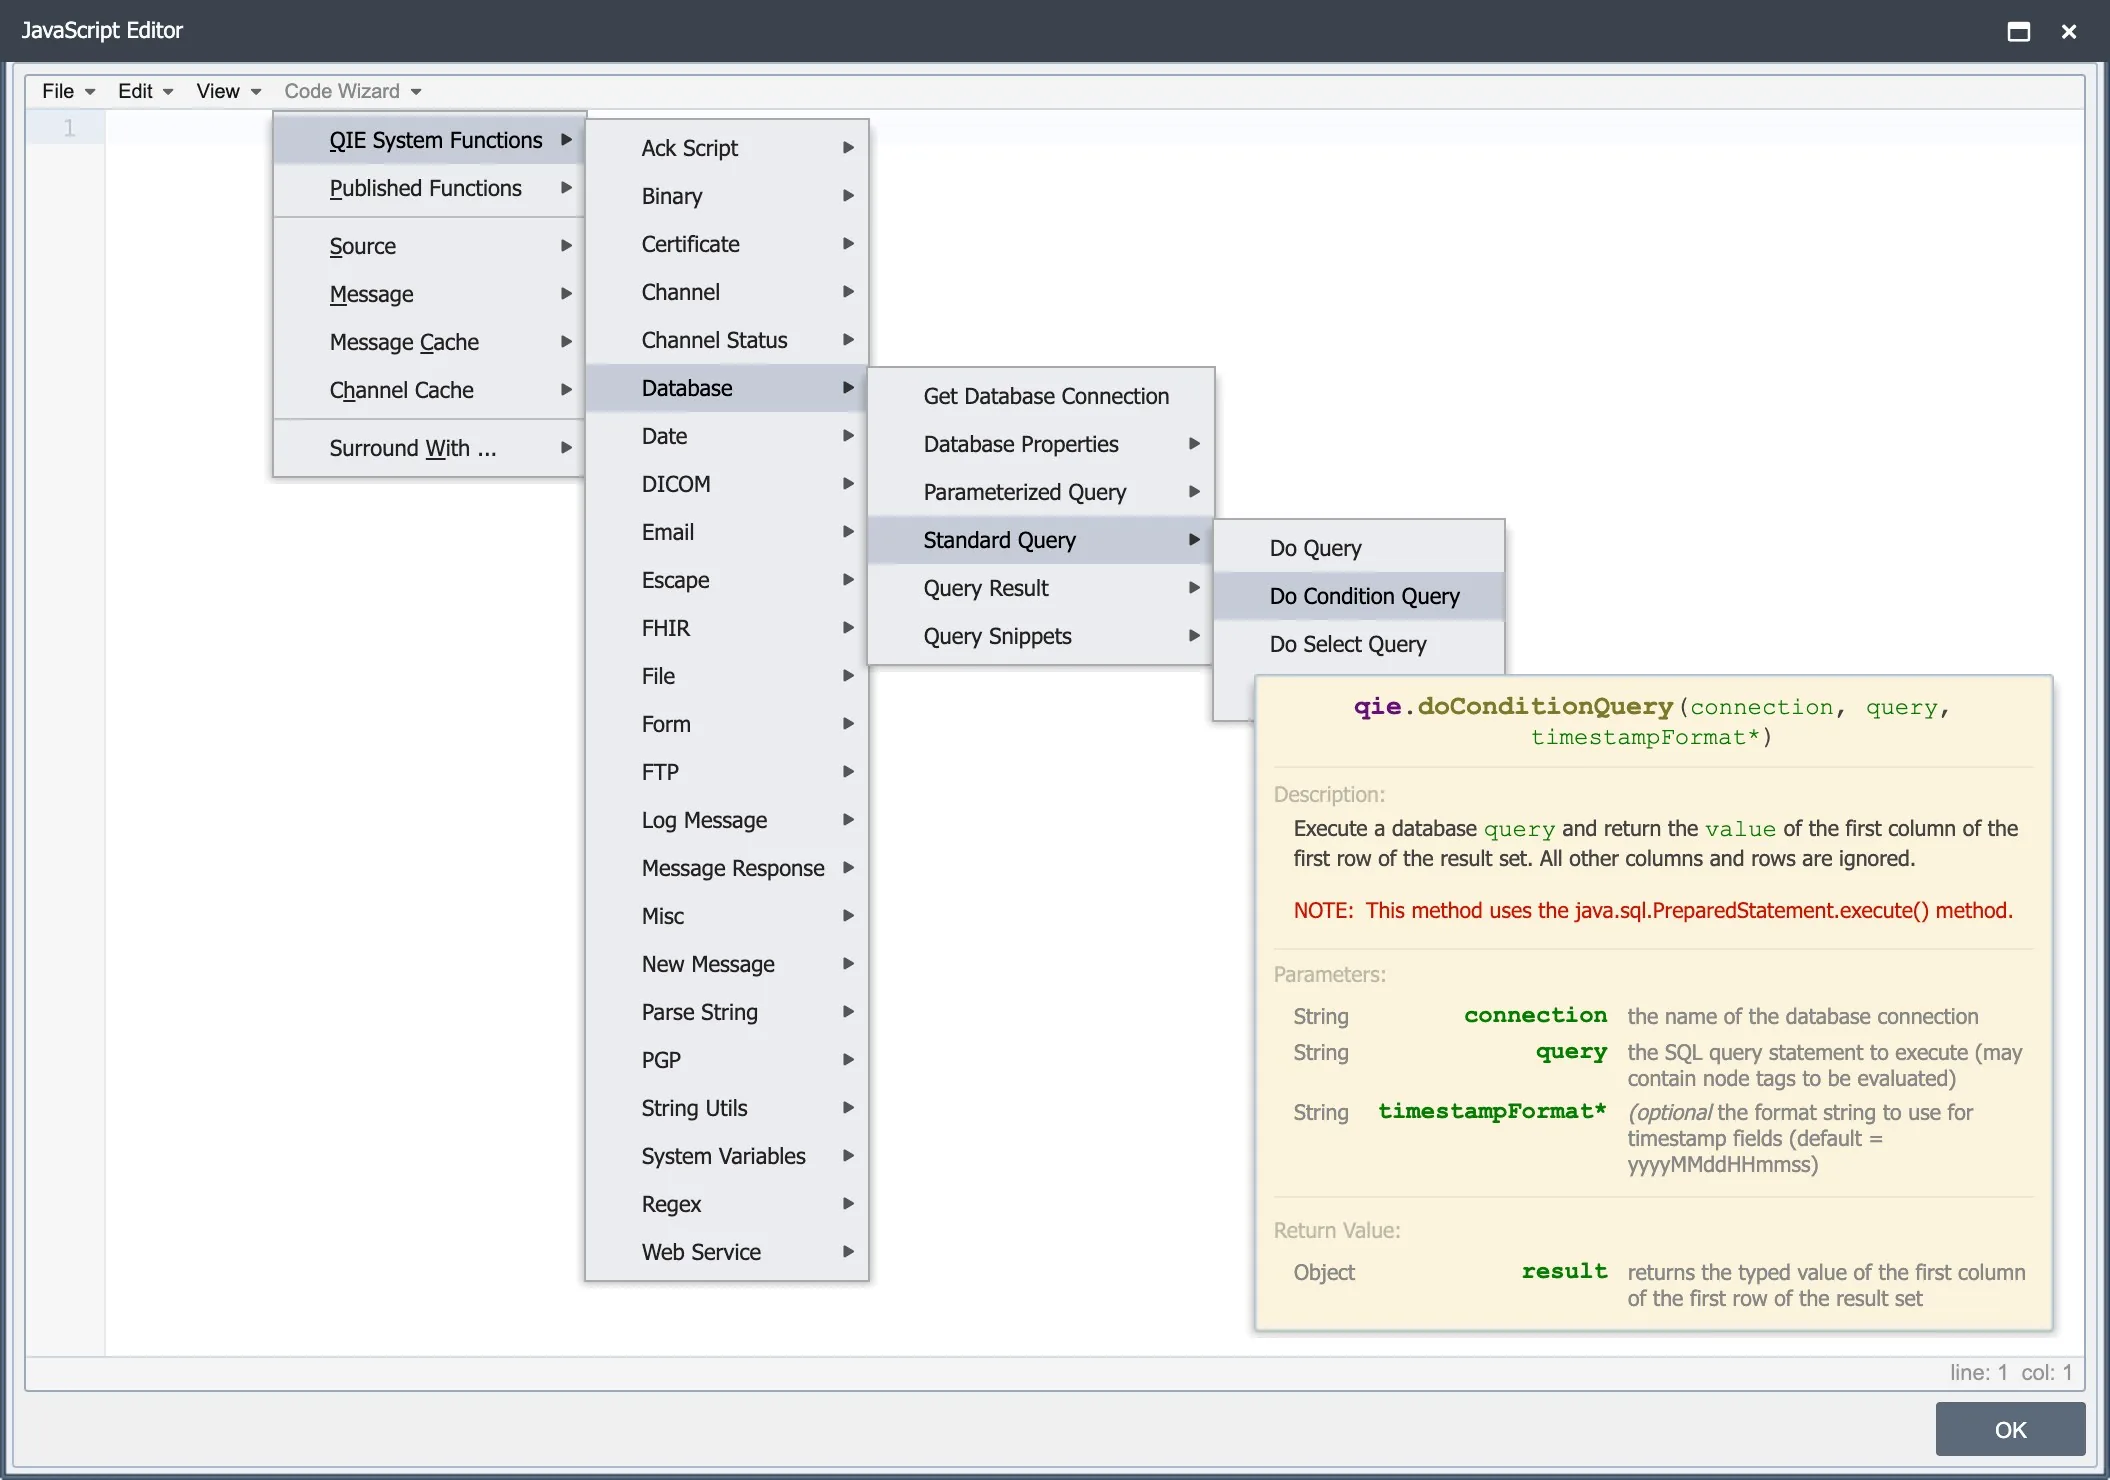Expand the PGP submenu
Image resolution: width=2110 pixels, height=1480 pixels.
click(x=727, y=1060)
